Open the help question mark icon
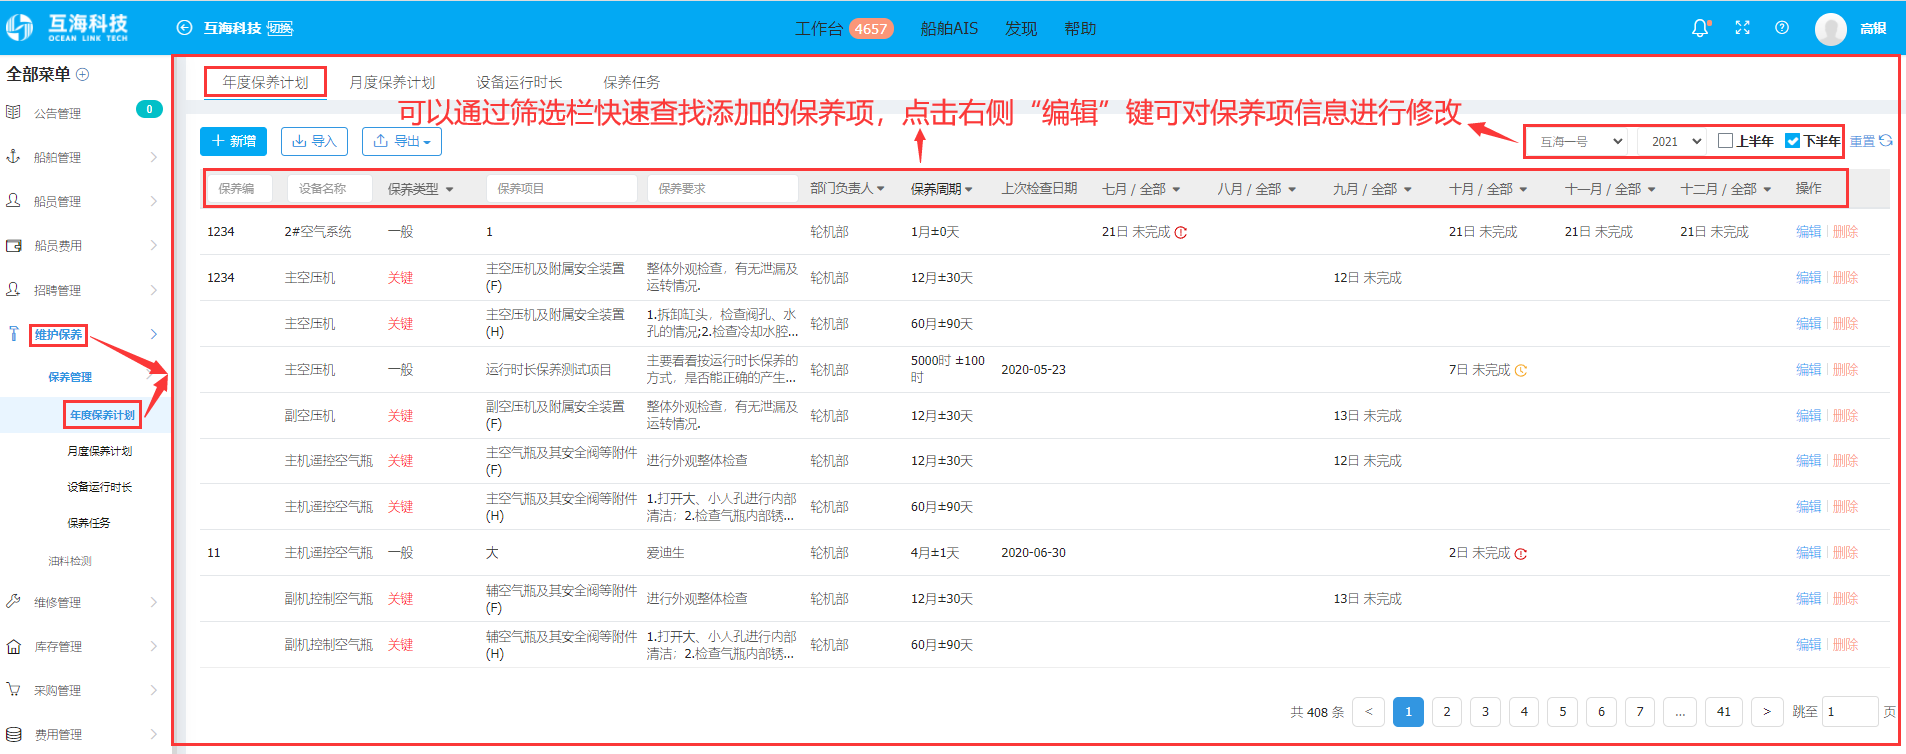 (x=1782, y=28)
